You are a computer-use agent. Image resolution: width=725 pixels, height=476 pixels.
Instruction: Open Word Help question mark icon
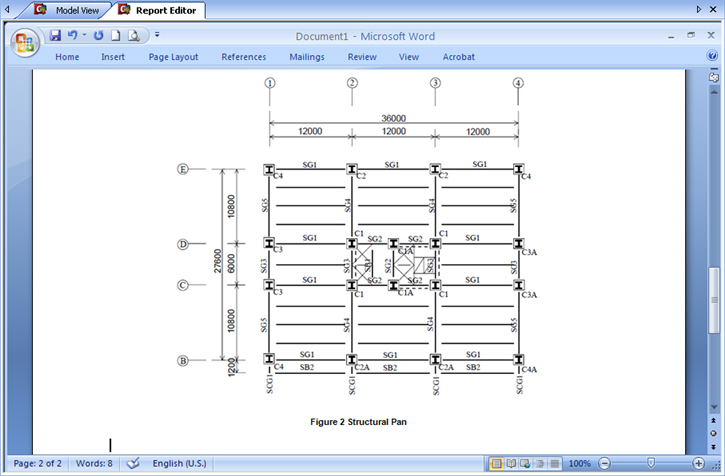712,57
